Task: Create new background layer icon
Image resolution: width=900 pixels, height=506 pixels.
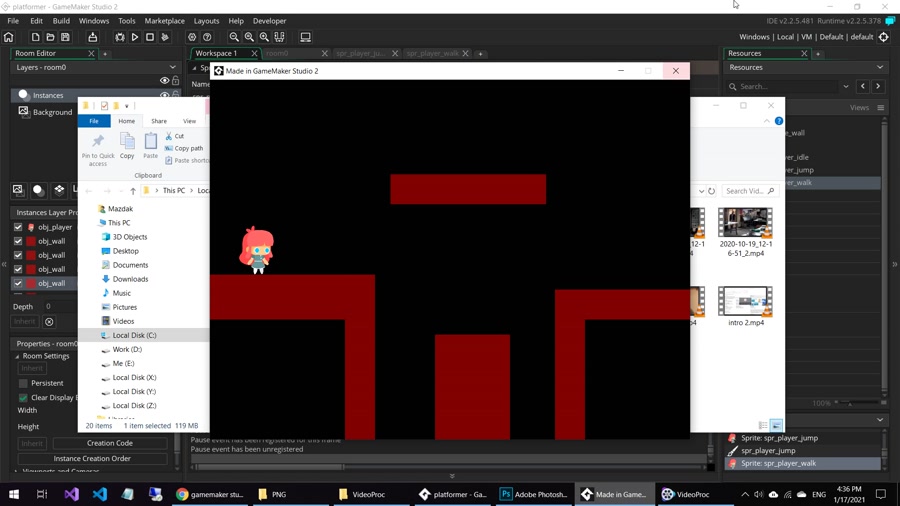Action: 18,190
